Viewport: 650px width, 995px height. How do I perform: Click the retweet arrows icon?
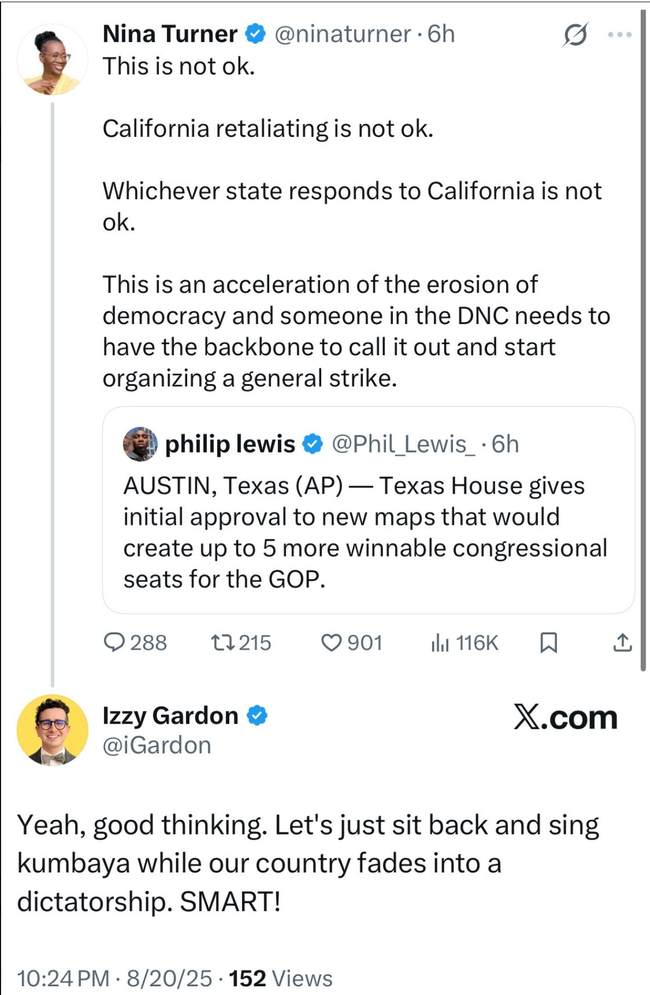coord(222,643)
